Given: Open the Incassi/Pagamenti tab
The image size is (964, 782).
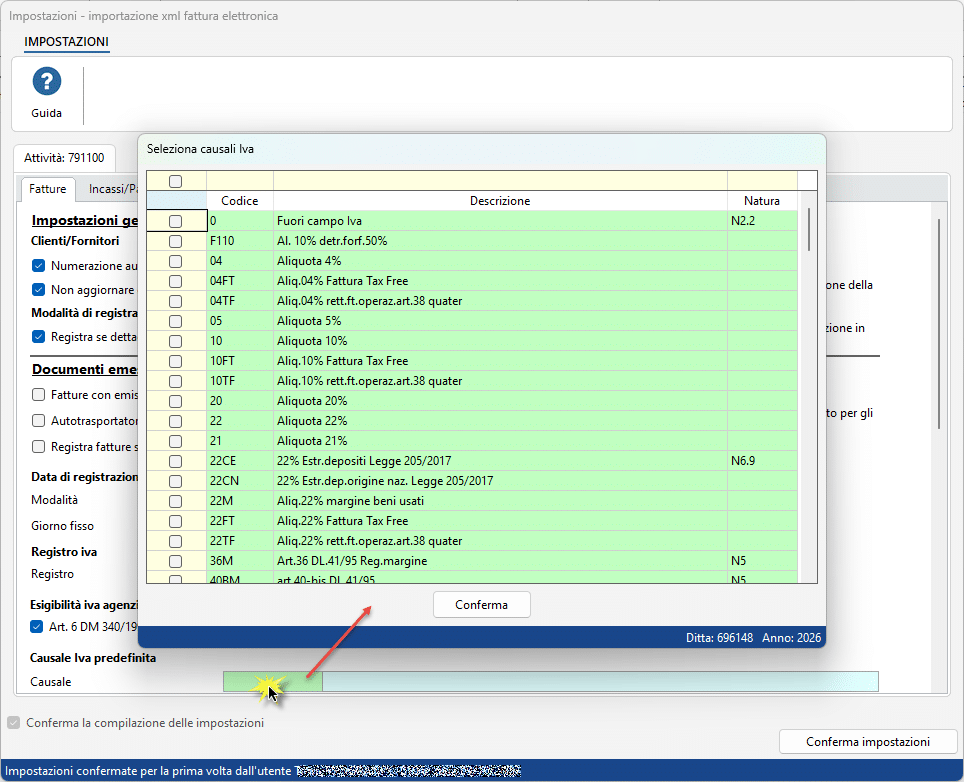Looking at the screenshot, I should [x=113, y=189].
